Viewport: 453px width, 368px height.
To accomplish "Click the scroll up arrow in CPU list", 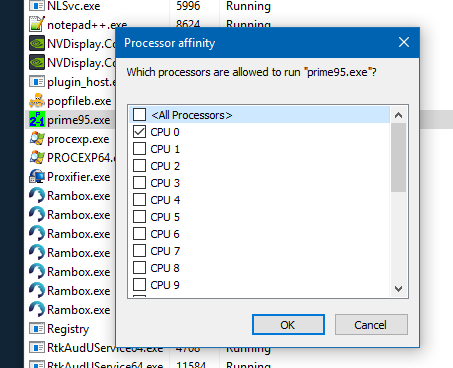I will coord(398,115).
